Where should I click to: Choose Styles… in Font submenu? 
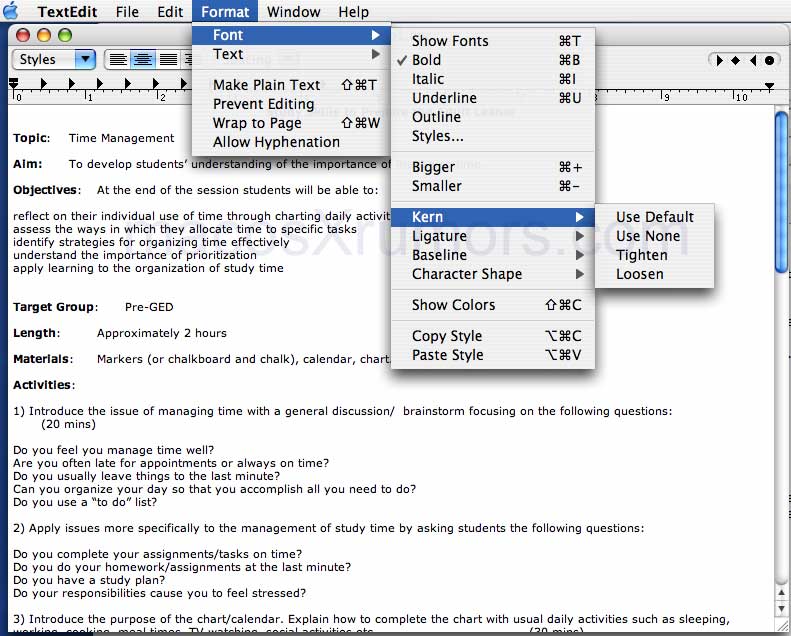pyautogui.click(x=493, y=136)
